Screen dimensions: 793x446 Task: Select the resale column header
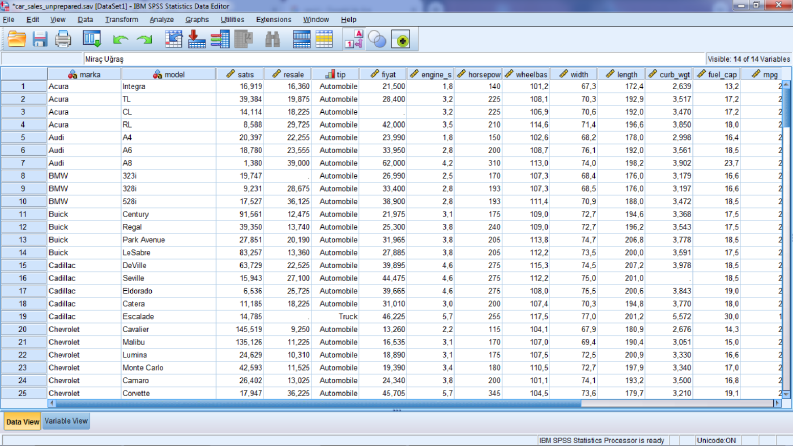coord(287,74)
